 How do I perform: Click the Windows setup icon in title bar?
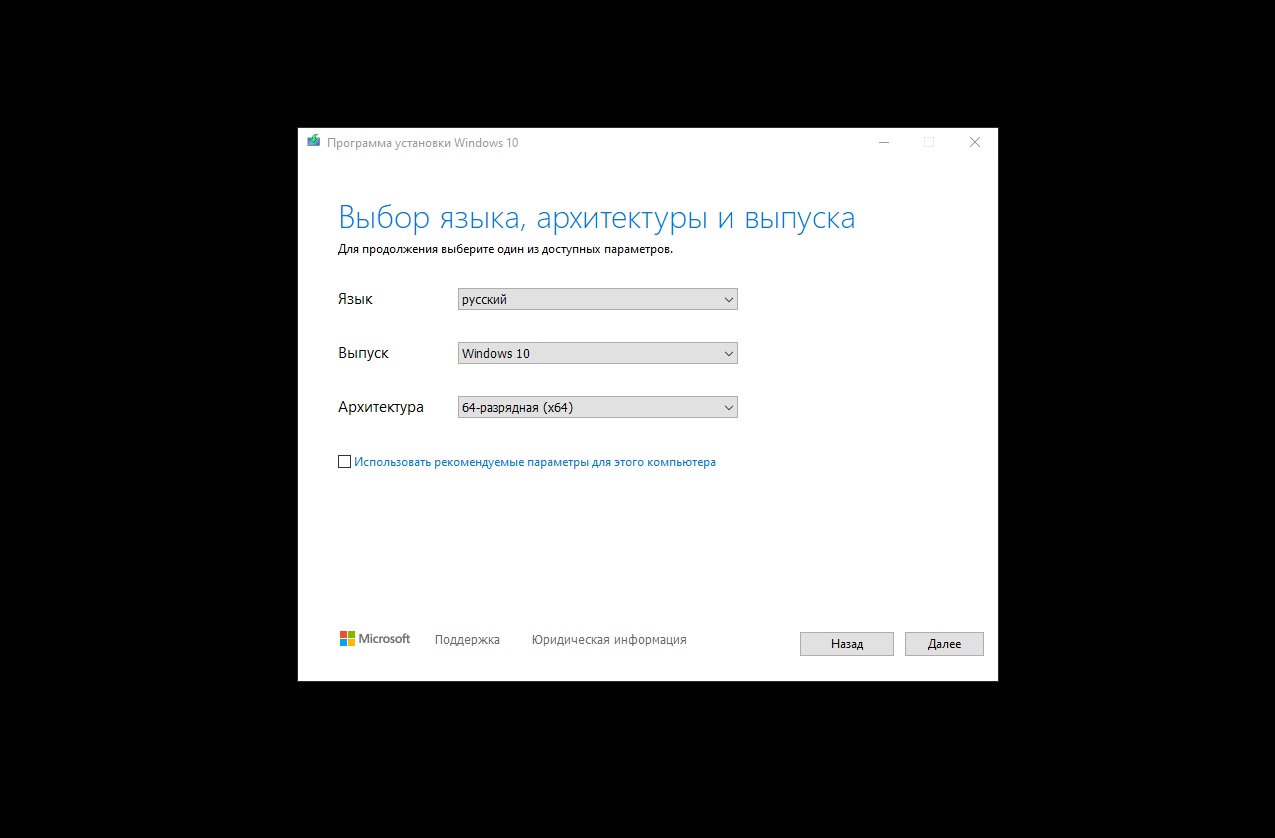pyautogui.click(x=314, y=142)
